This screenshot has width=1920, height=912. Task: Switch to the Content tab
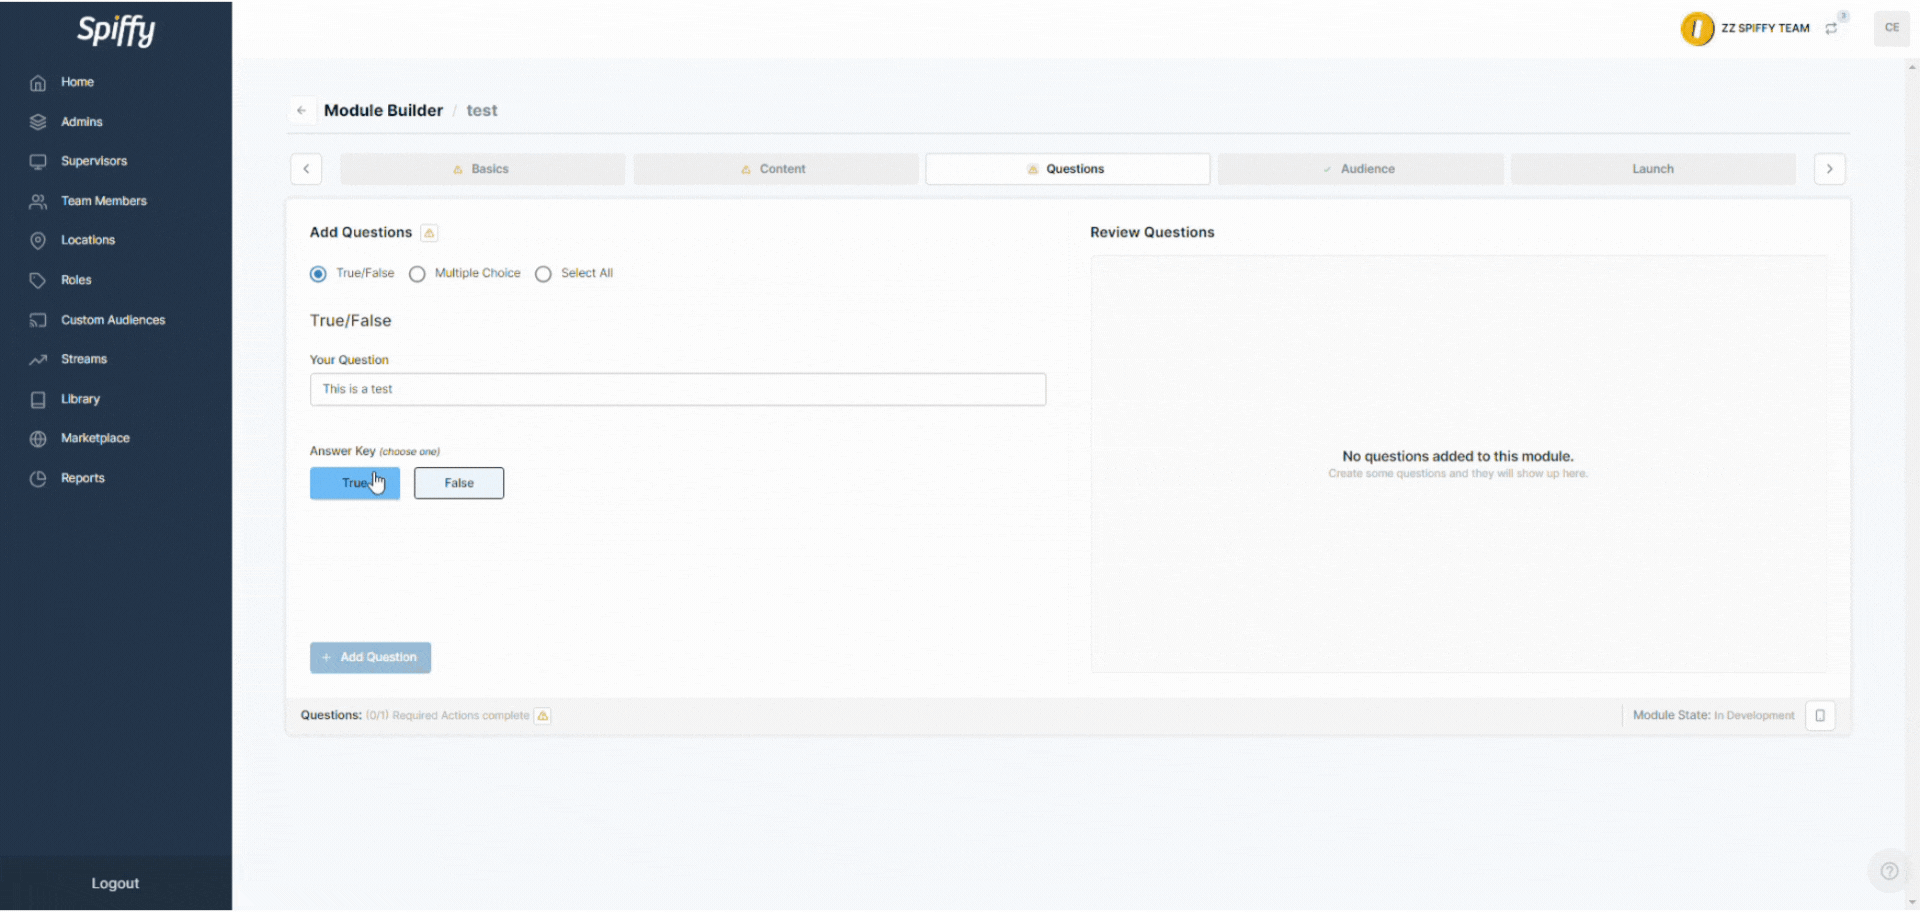coord(775,169)
